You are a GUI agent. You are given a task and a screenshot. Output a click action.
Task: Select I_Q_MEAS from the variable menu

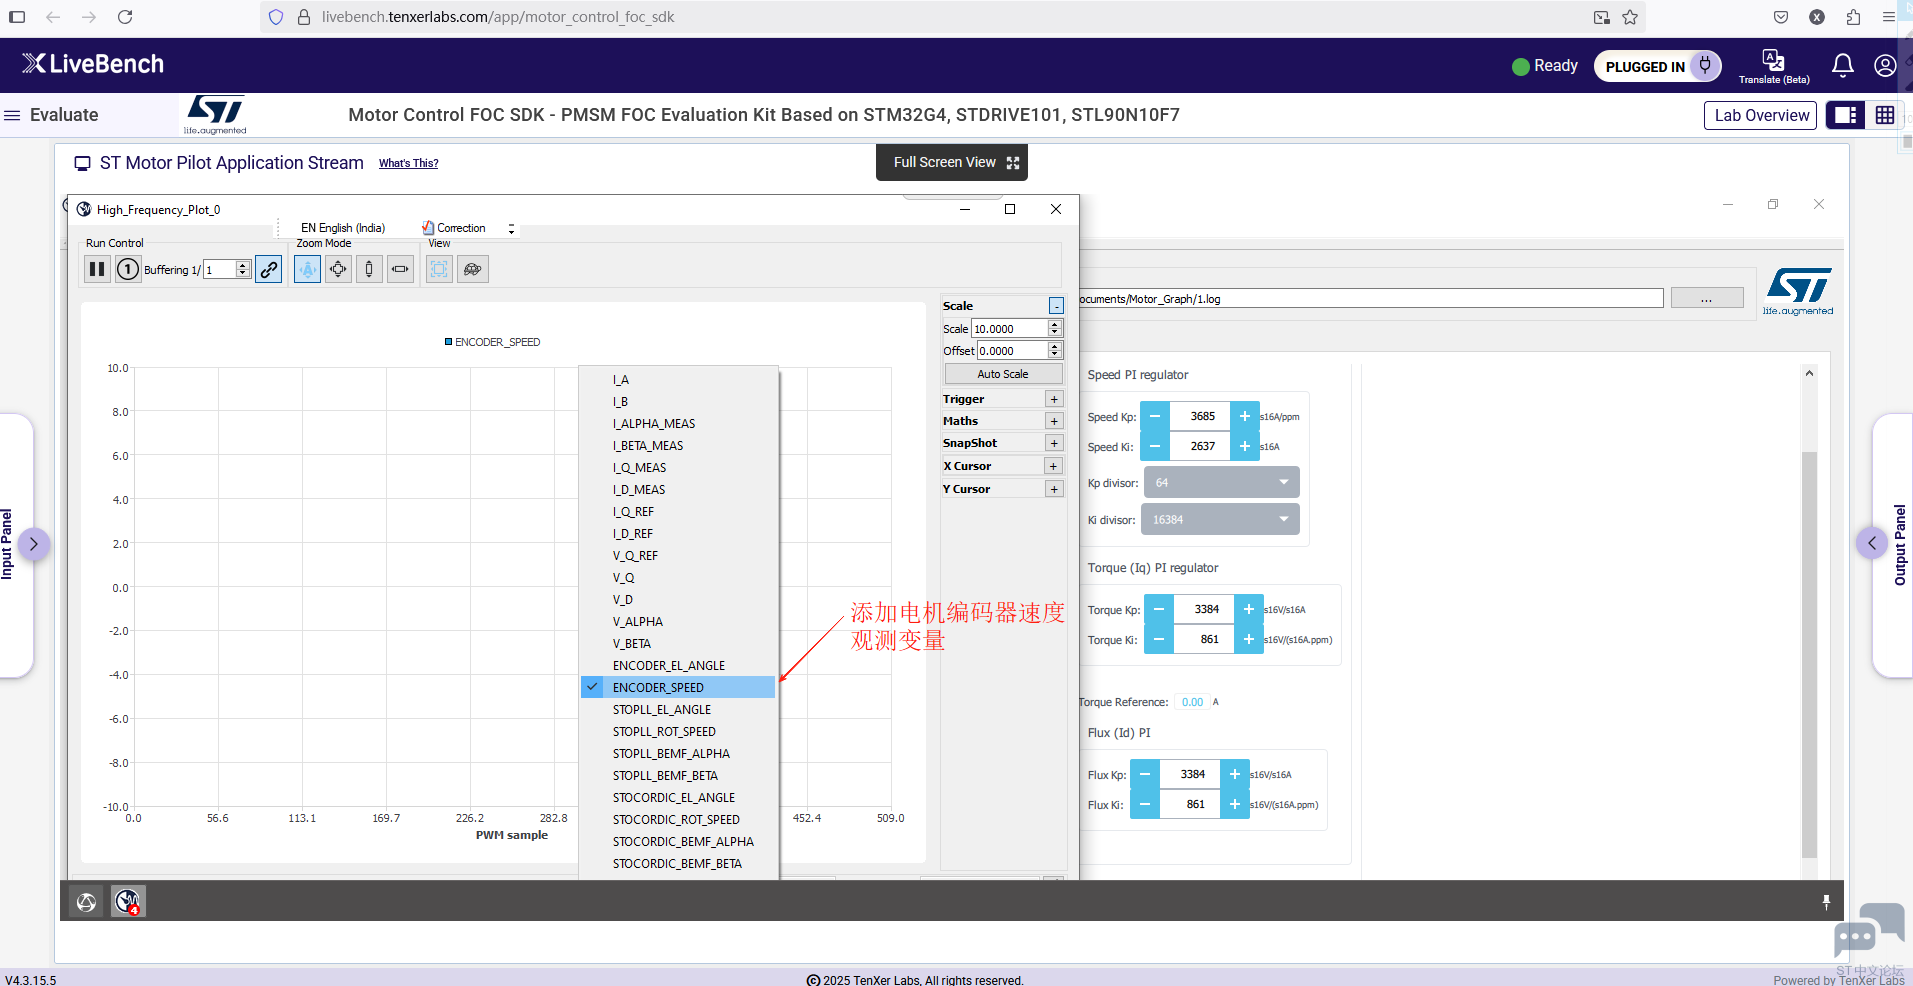click(639, 467)
